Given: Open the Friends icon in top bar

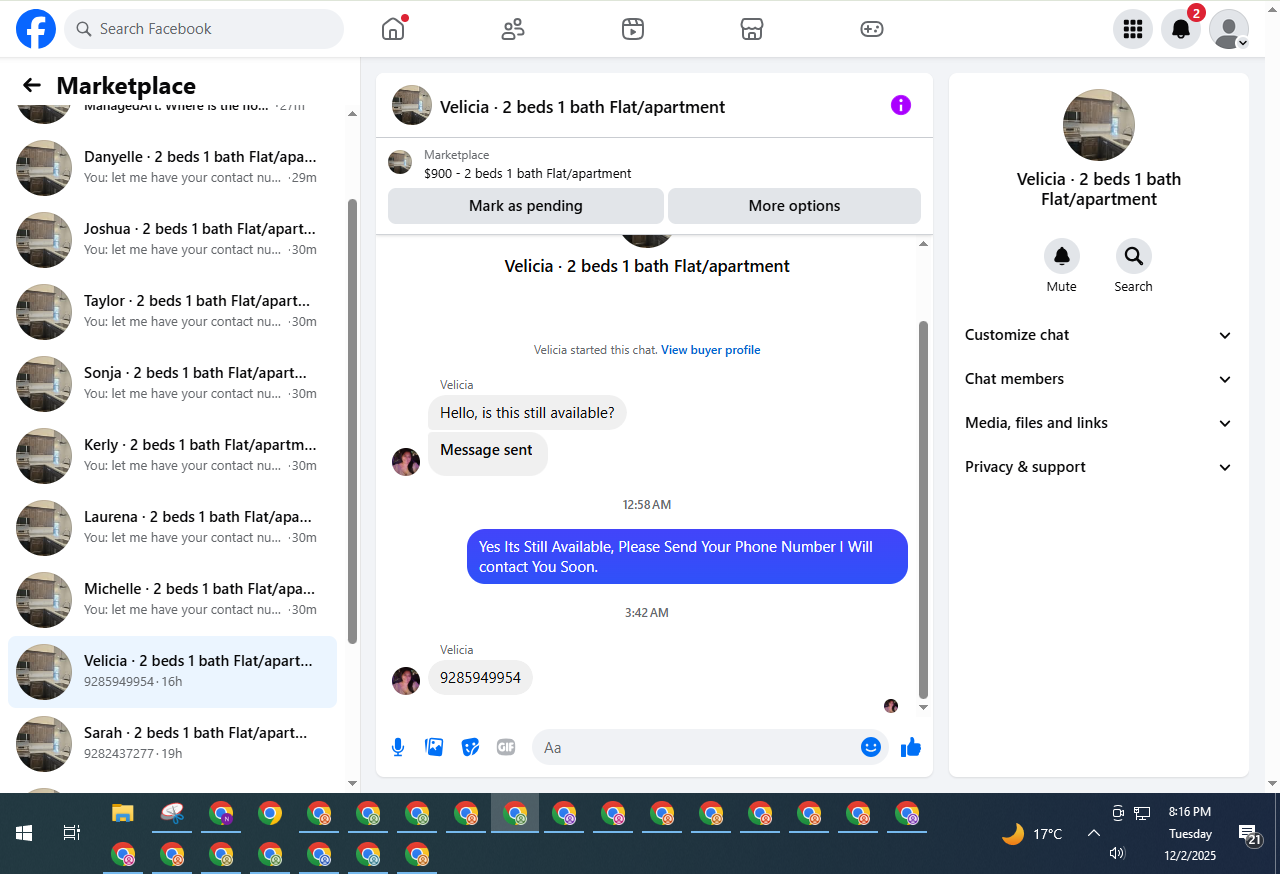Looking at the screenshot, I should coord(513,29).
